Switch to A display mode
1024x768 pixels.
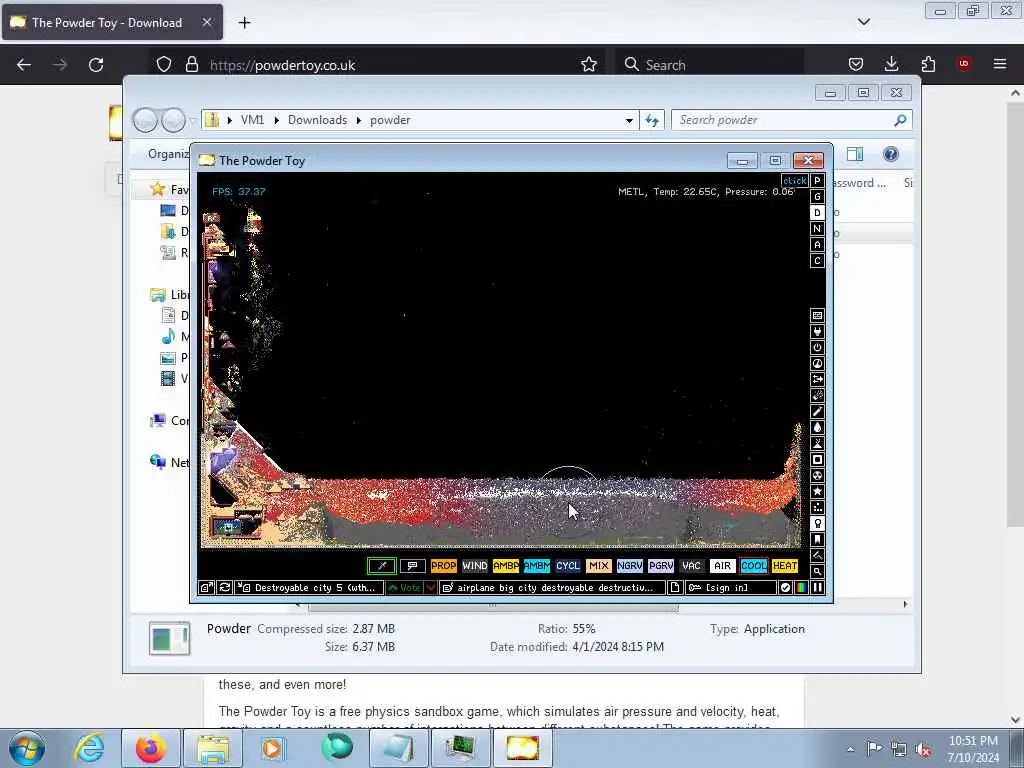point(817,245)
